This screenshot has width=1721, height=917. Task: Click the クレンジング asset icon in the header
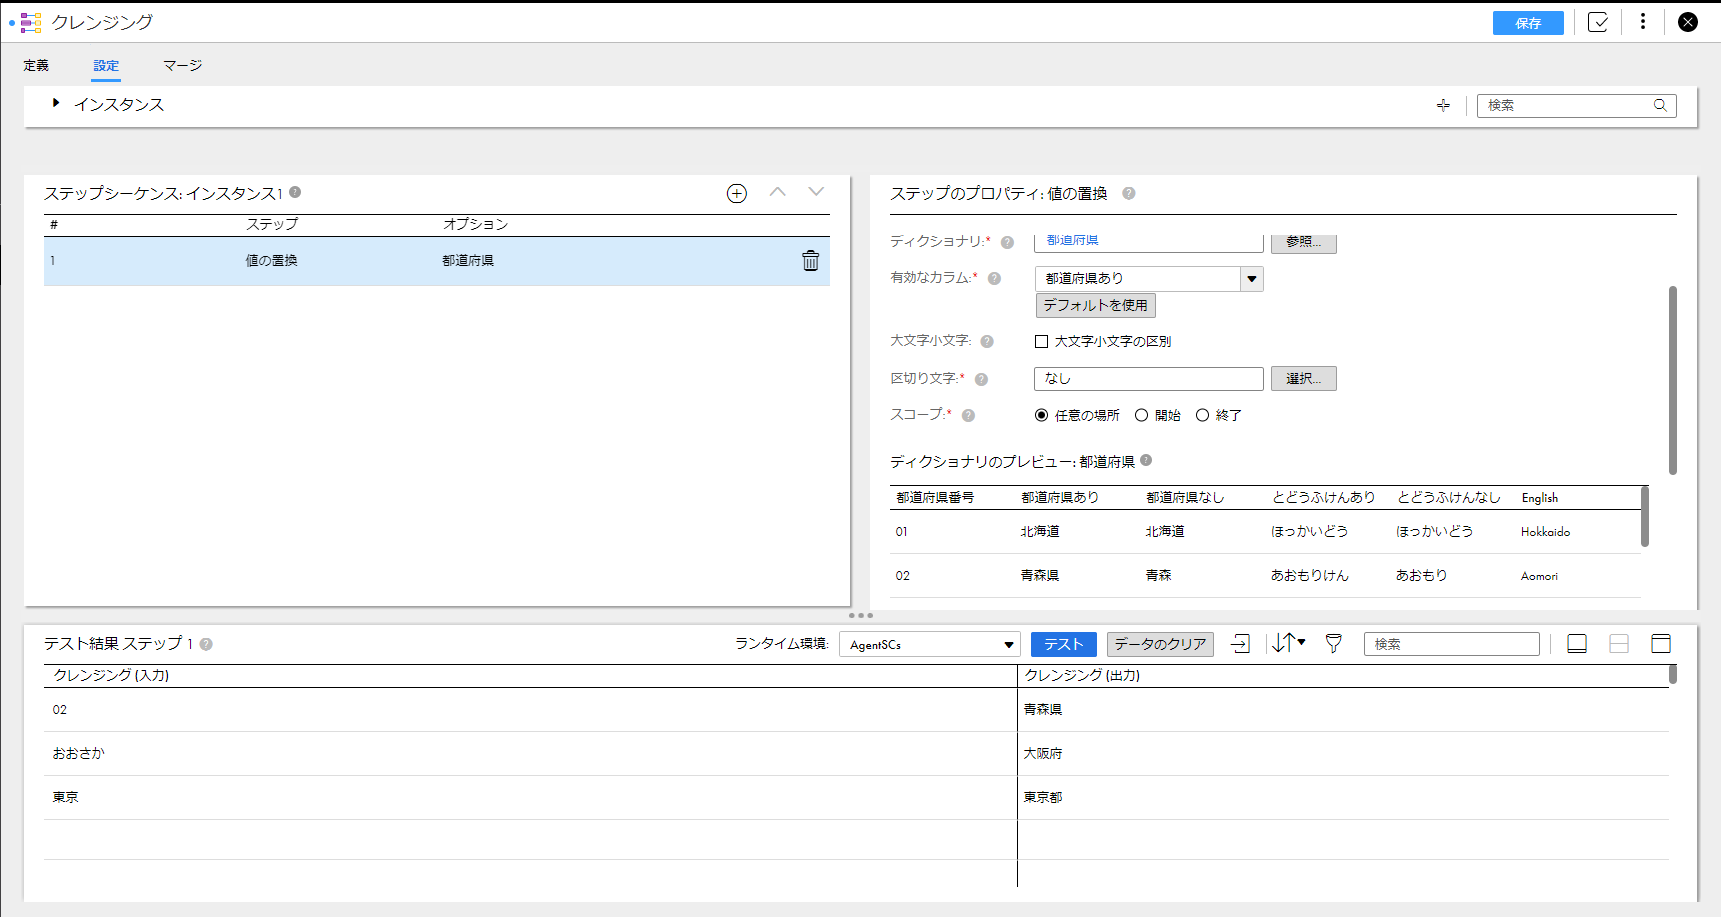tap(31, 22)
